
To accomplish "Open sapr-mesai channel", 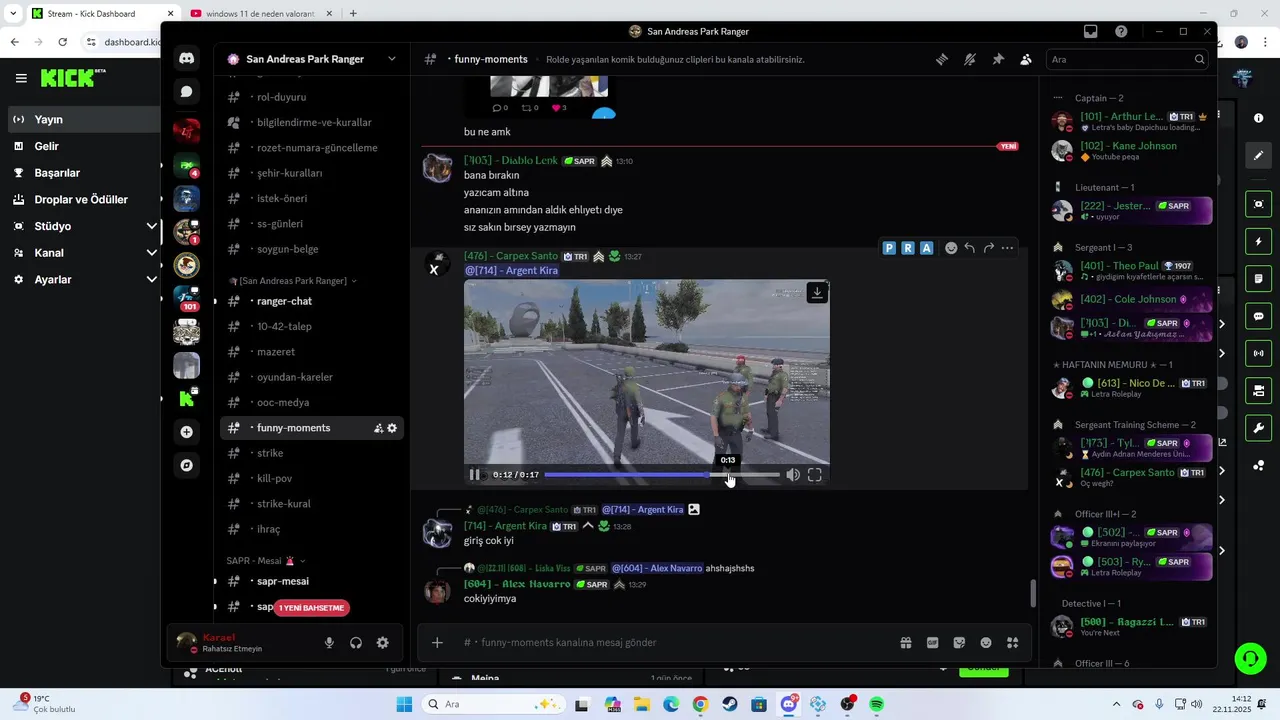I will 311,581.
